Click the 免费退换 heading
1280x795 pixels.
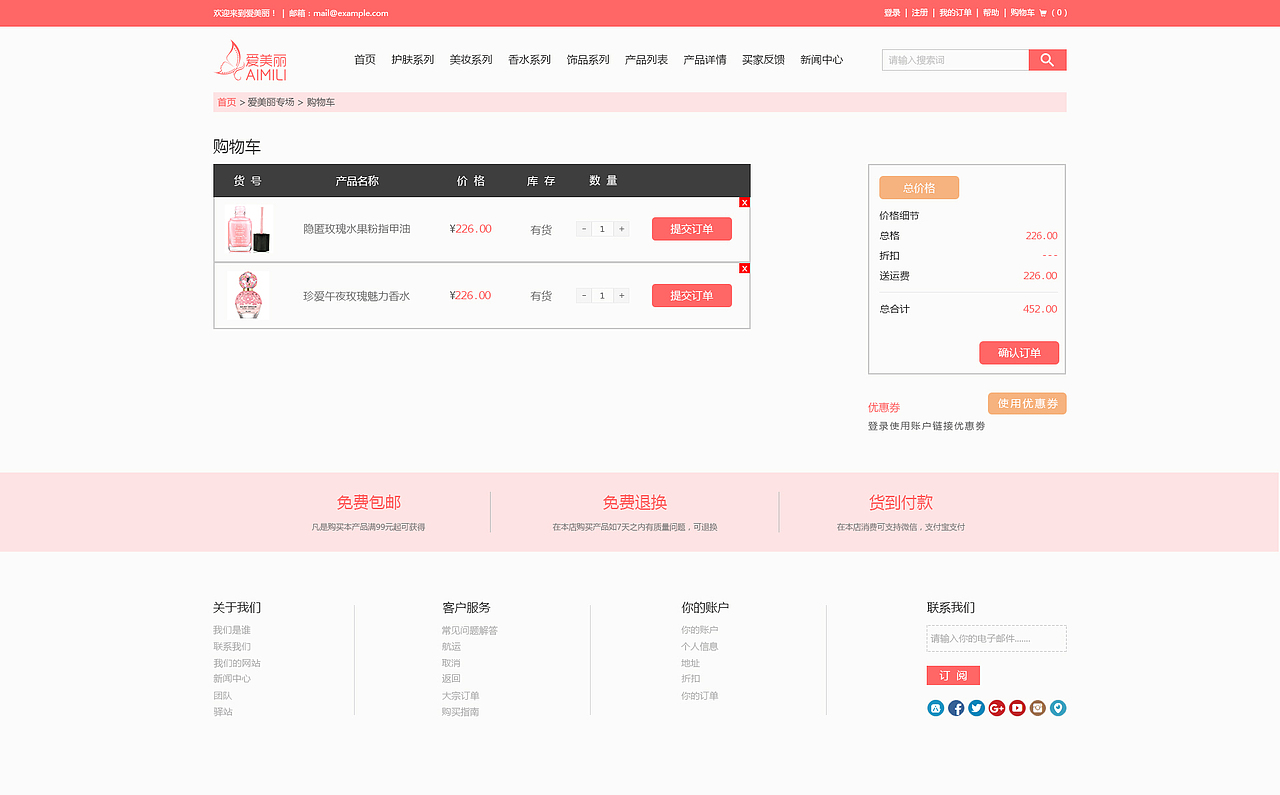(635, 503)
